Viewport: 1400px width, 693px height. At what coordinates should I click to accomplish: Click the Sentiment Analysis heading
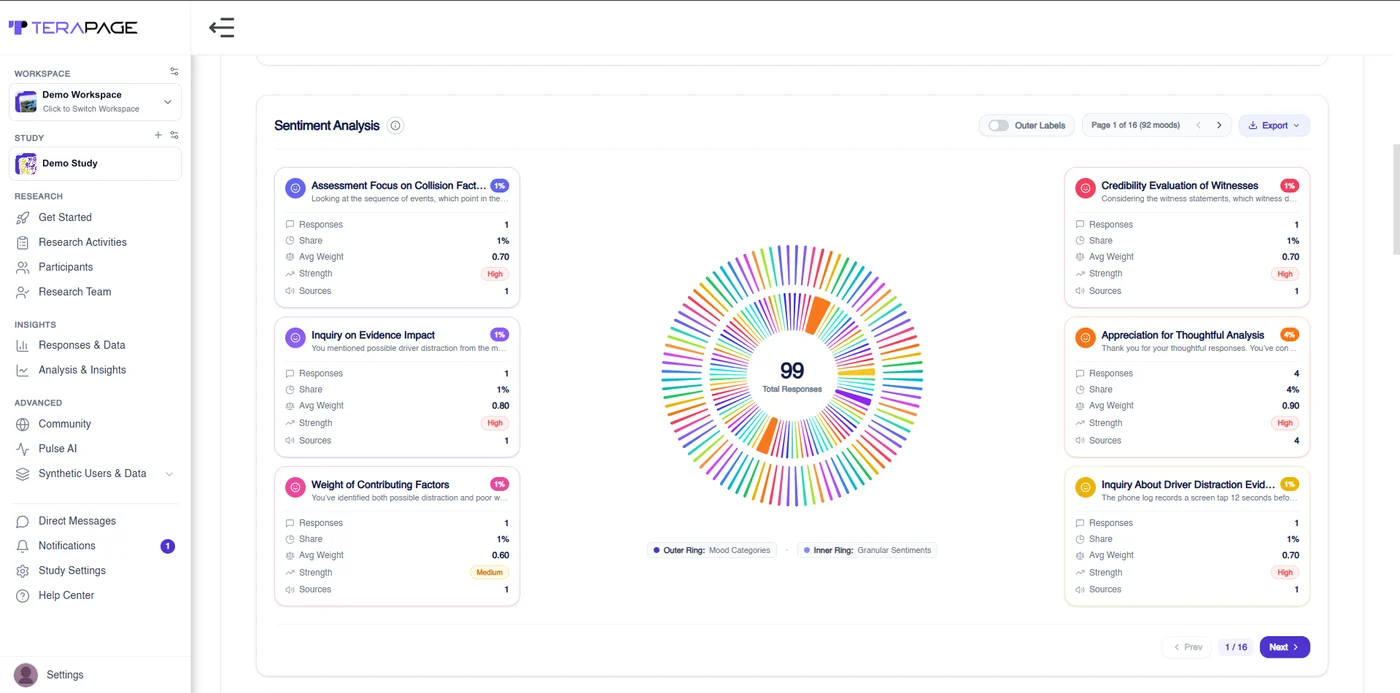tap(327, 126)
